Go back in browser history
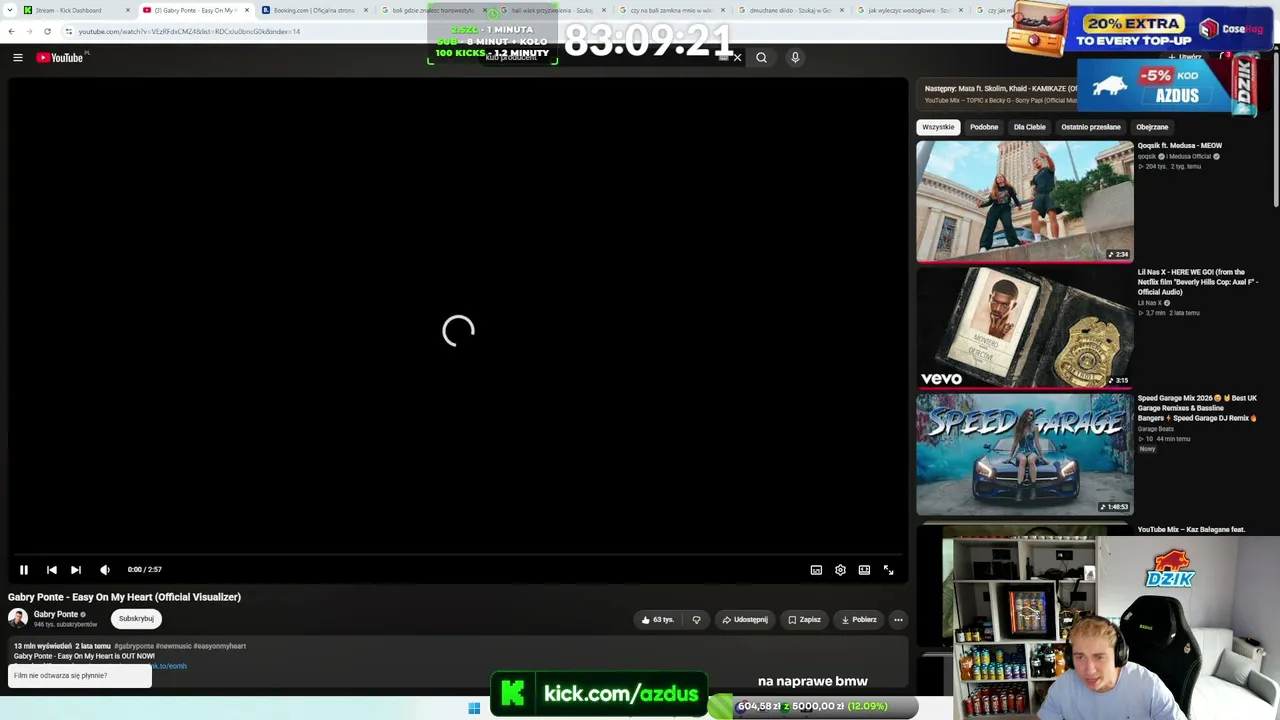The width and height of the screenshot is (1280, 720). click(11, 31)
